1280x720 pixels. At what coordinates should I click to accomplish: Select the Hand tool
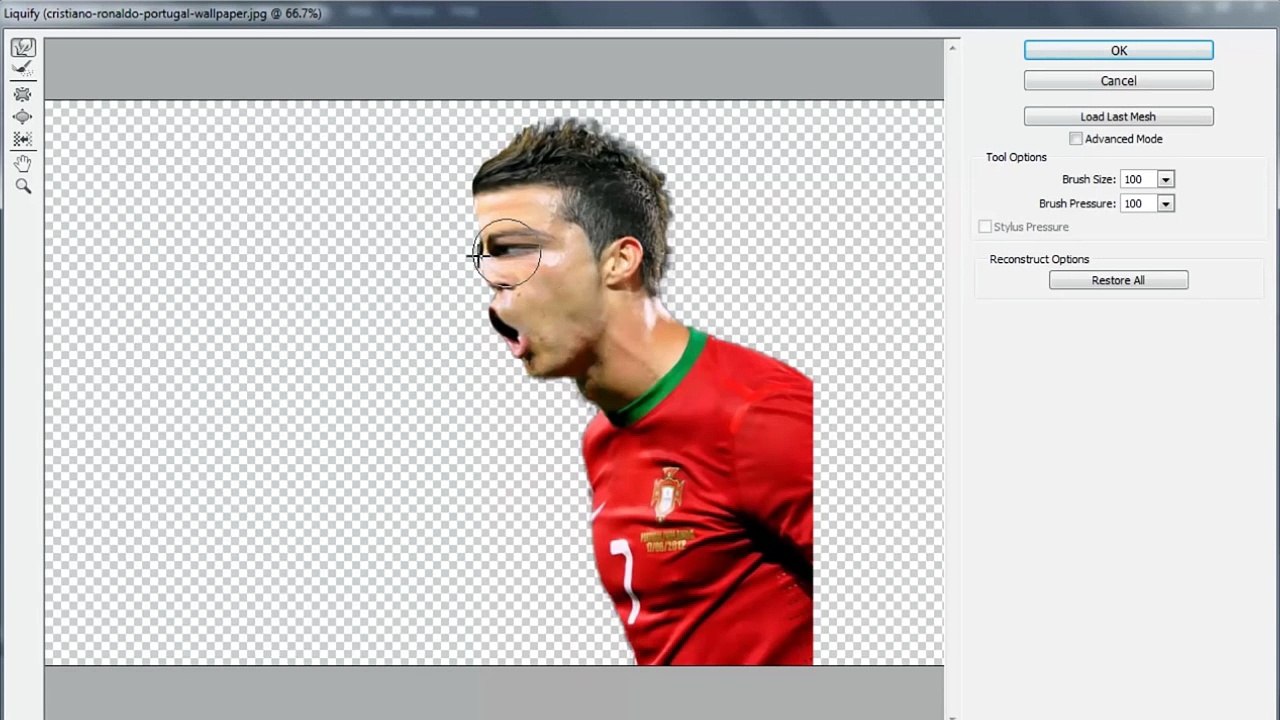23,163
